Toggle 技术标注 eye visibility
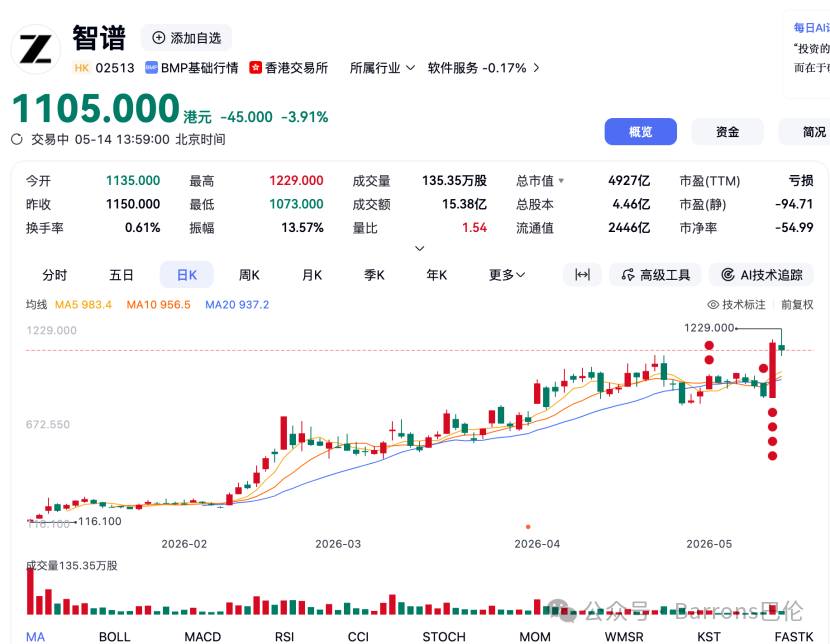 tap(713, 305)
